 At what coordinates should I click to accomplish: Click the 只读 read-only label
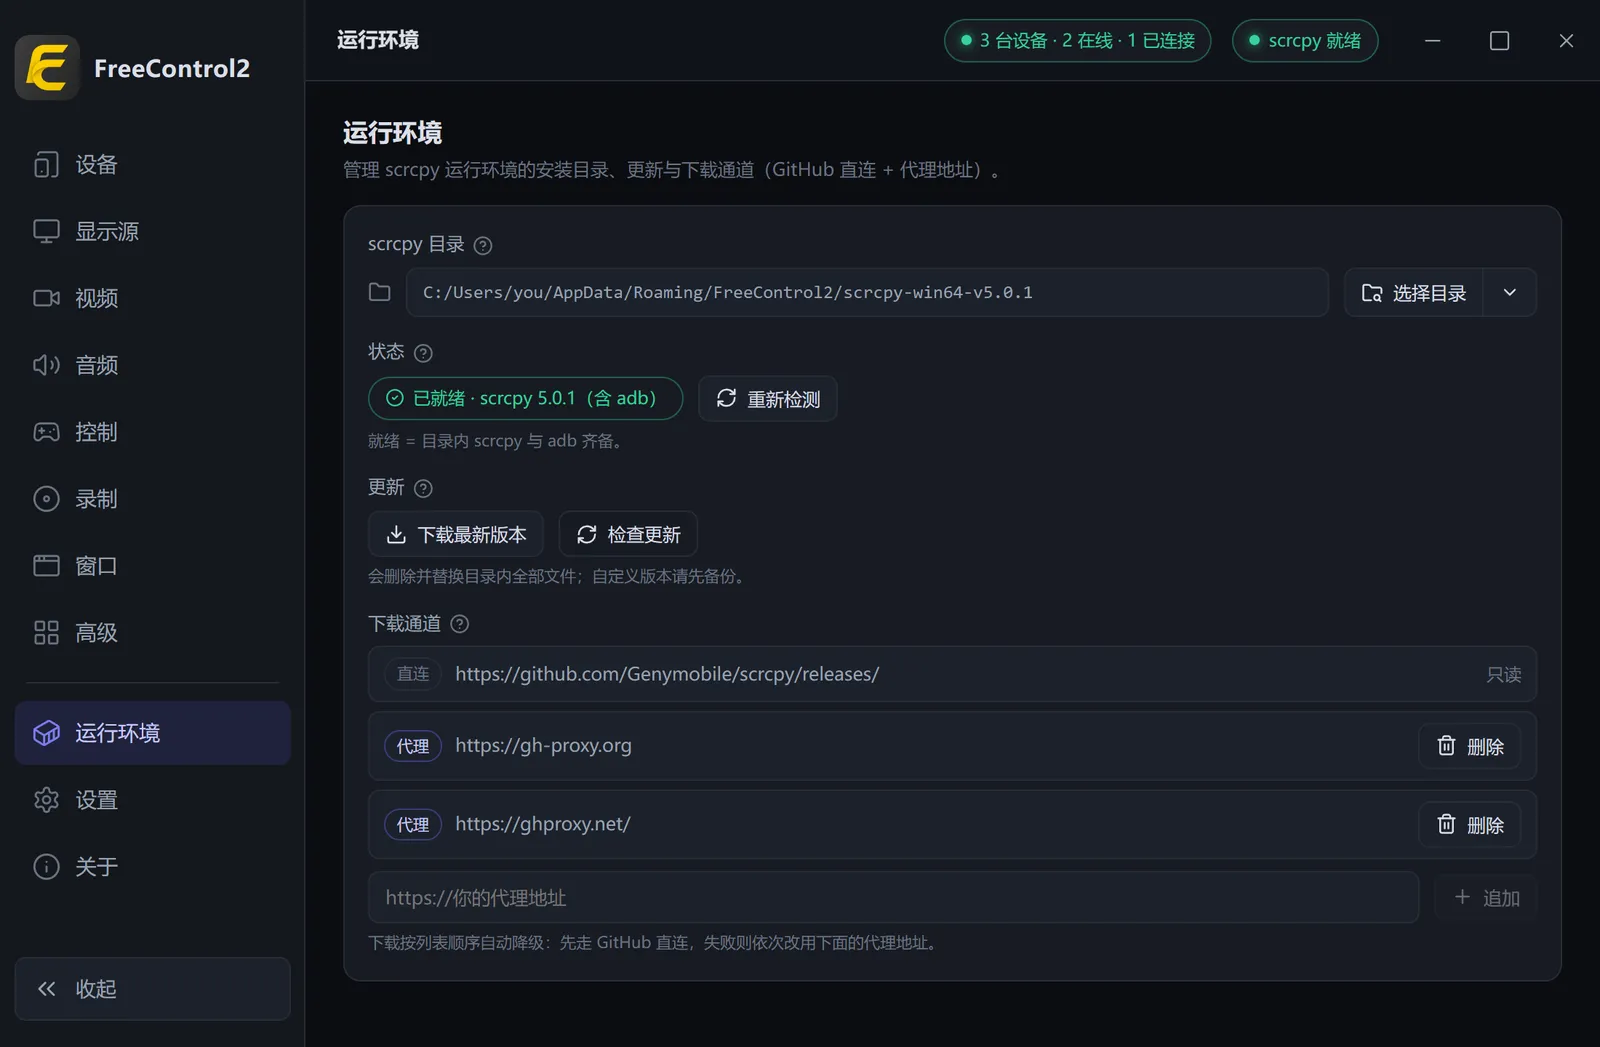(x=1503, y=675)
